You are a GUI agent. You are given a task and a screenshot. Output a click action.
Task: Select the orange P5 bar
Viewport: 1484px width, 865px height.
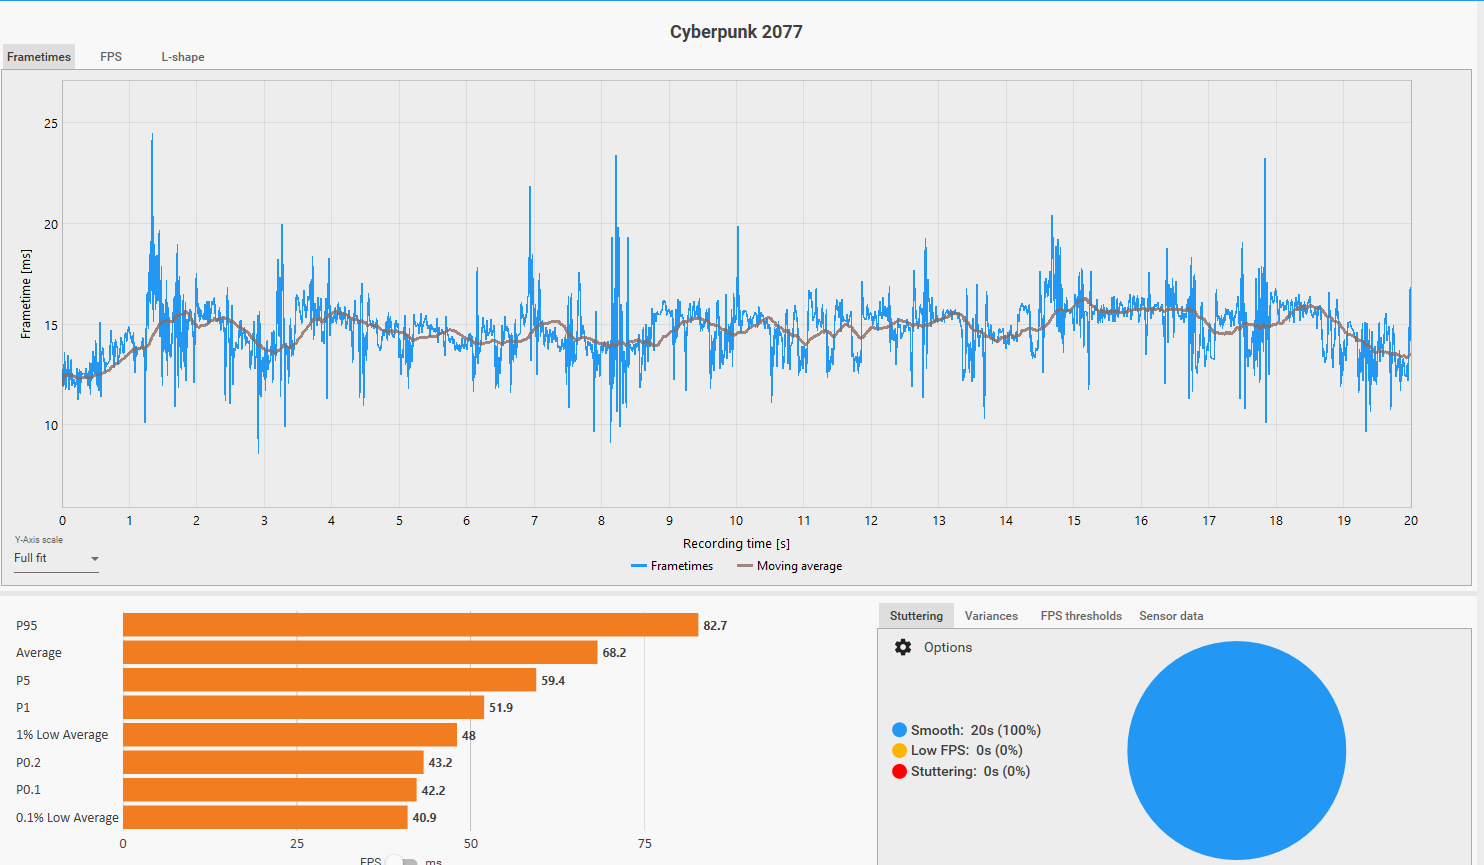(329, 680)
